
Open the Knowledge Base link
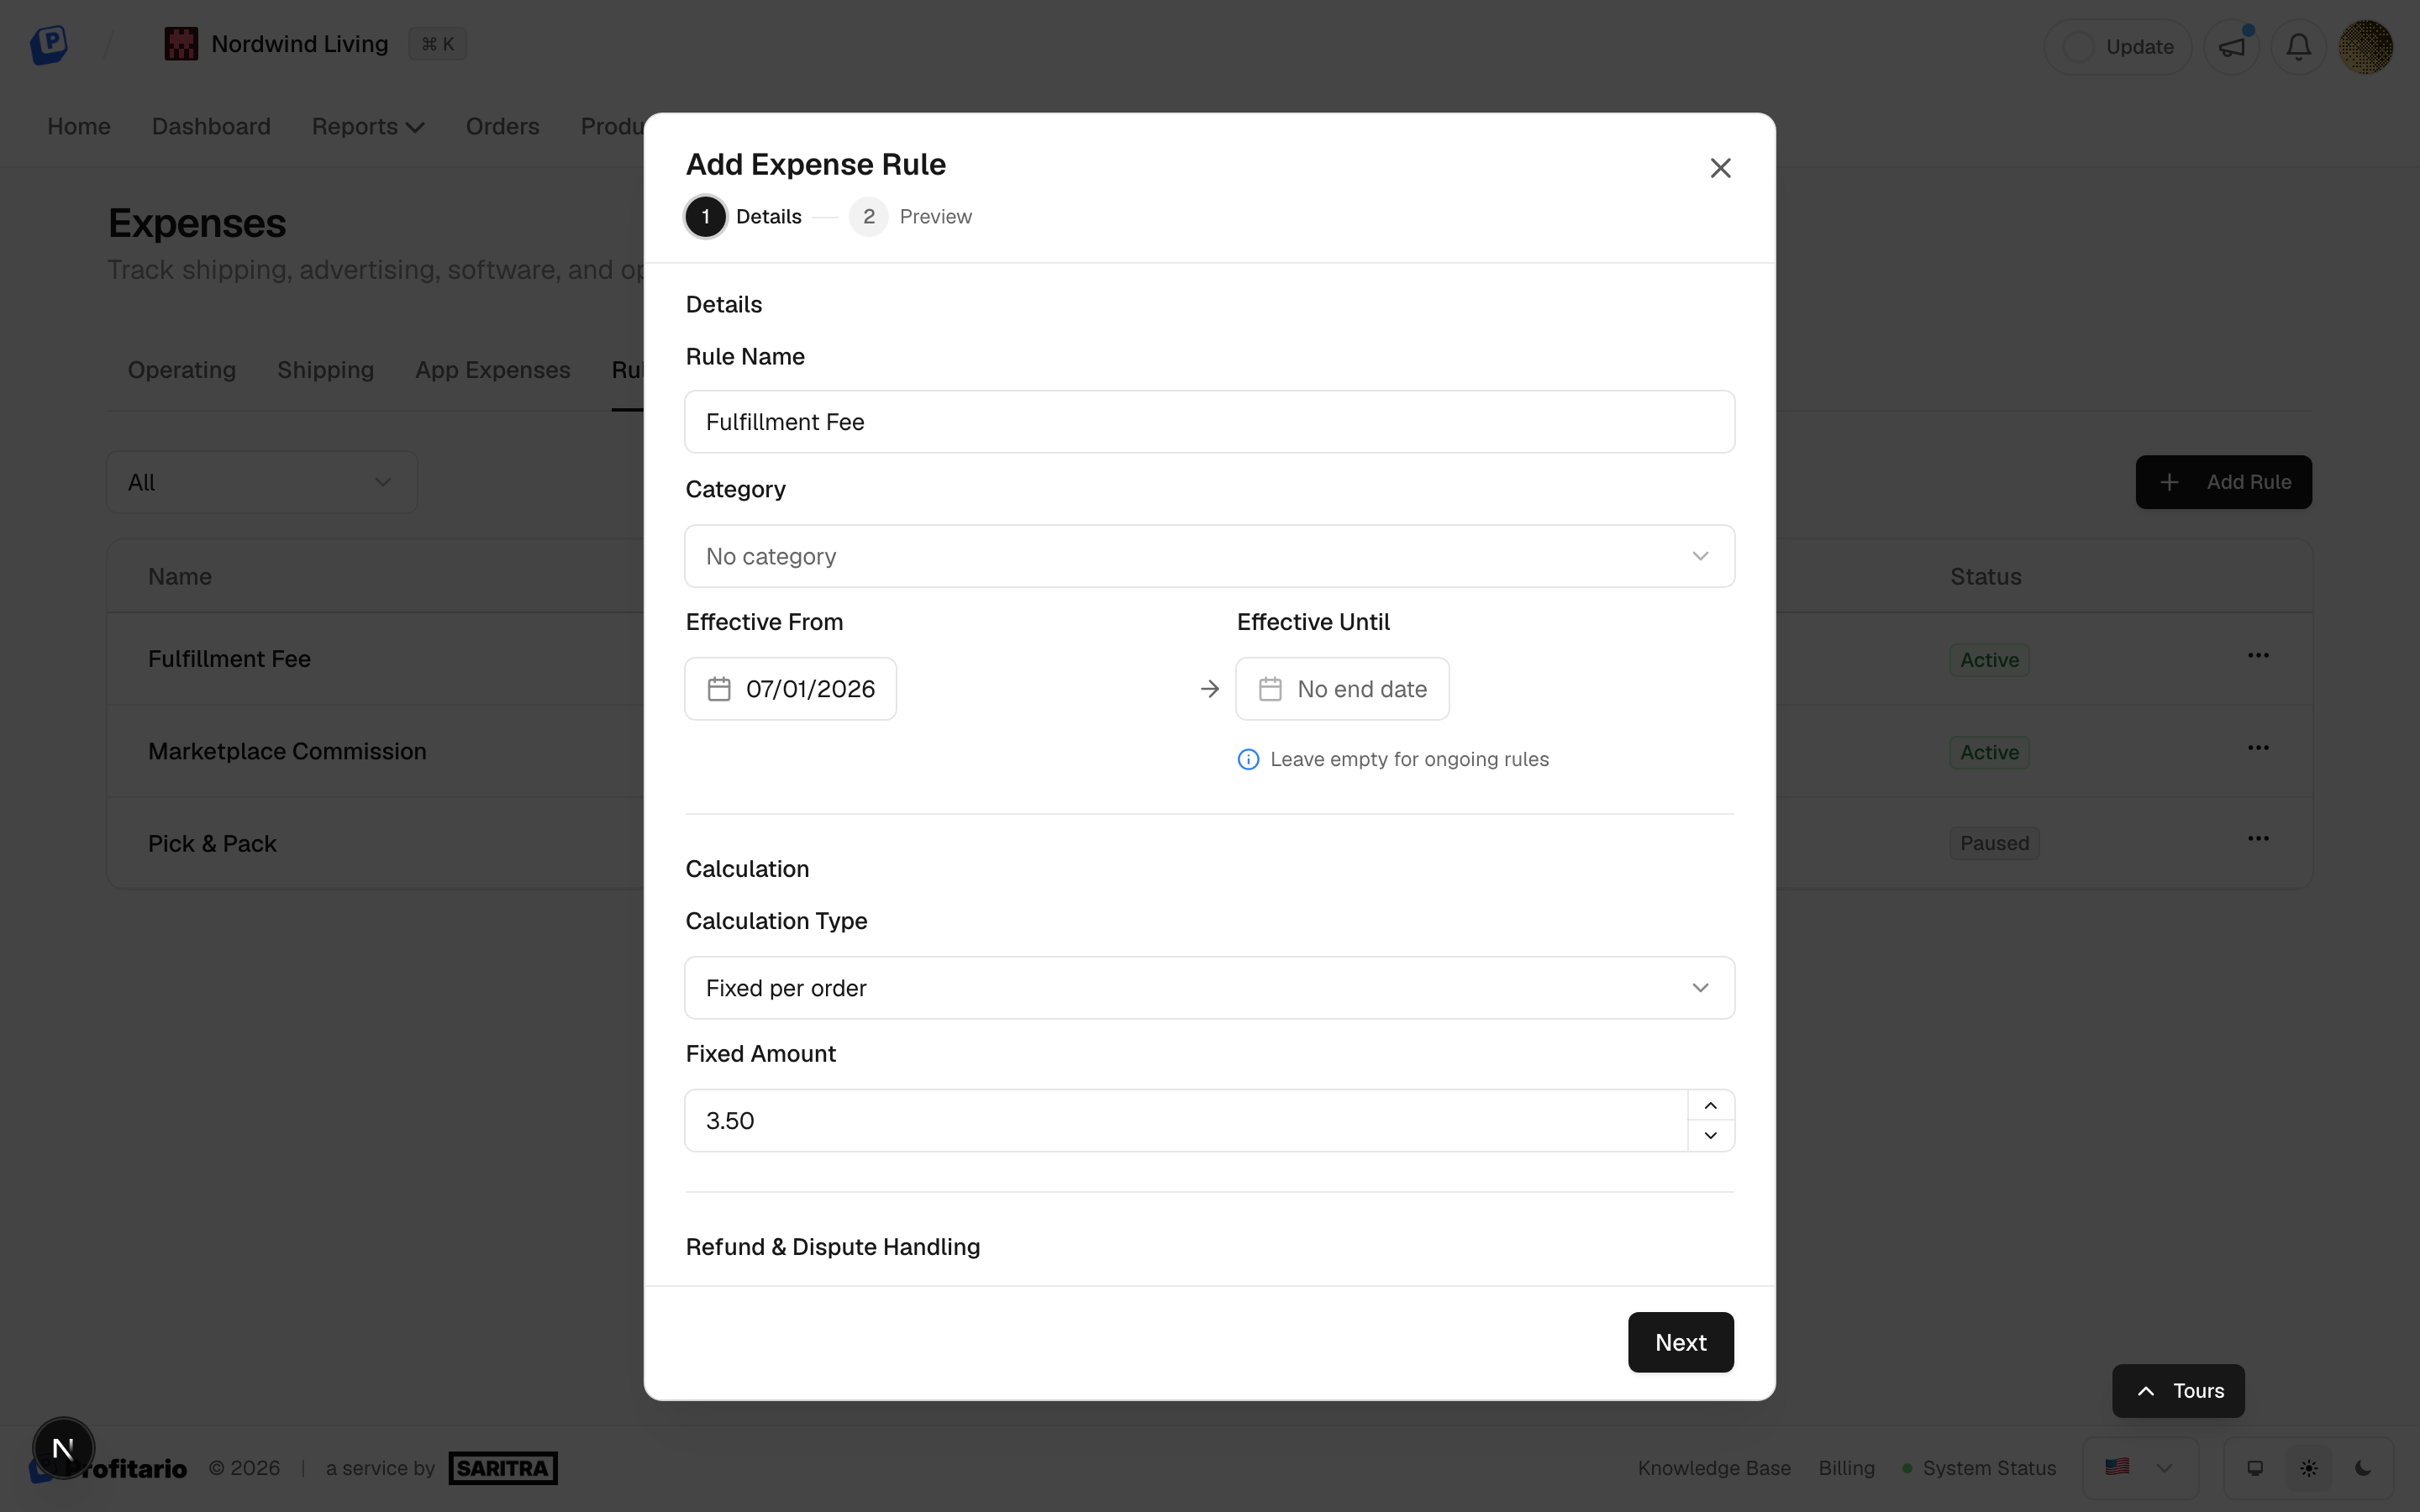tap(1714, 1468)
